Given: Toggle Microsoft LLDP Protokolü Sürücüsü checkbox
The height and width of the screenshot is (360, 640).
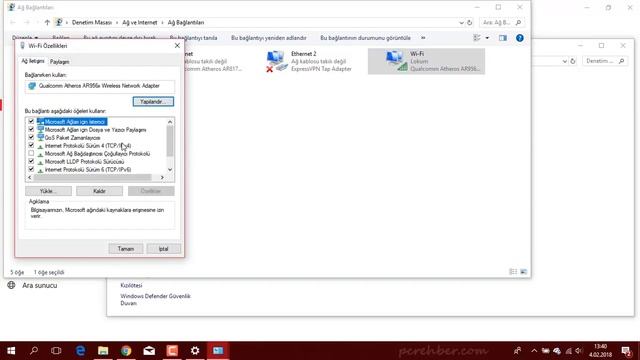Looking at the screenshot, I should pos(31,161).
